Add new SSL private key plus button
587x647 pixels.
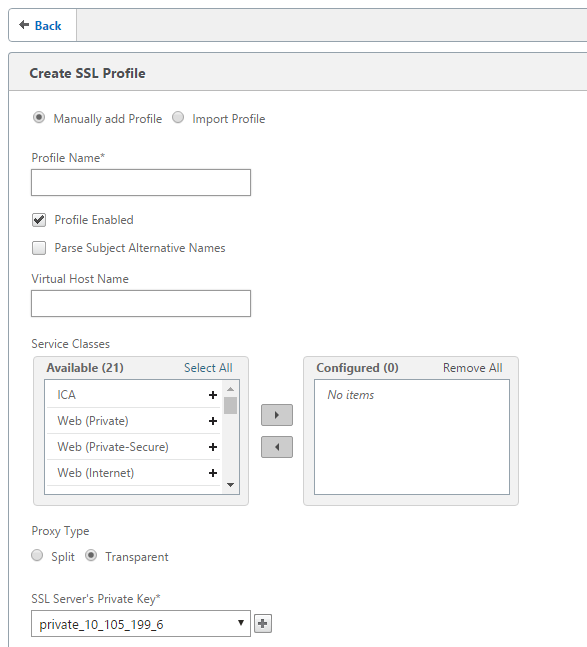[263, 623]
